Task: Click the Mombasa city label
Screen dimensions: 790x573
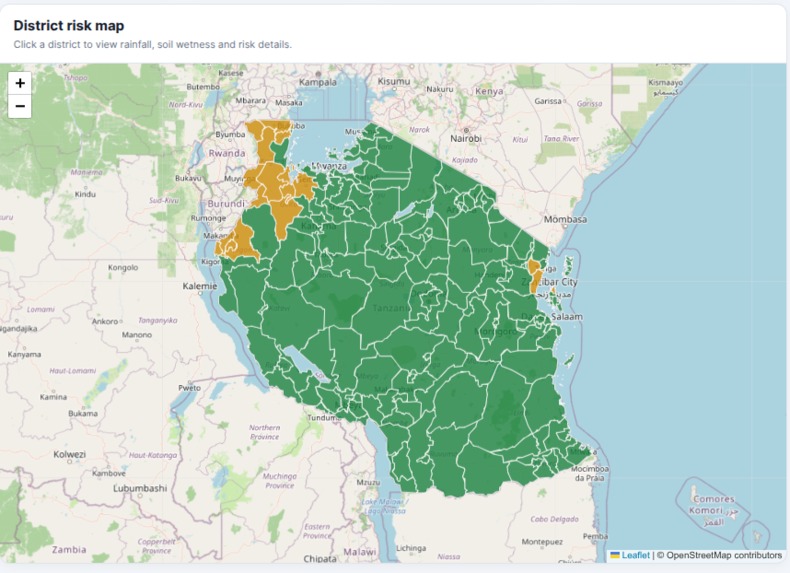Action: 565,219
